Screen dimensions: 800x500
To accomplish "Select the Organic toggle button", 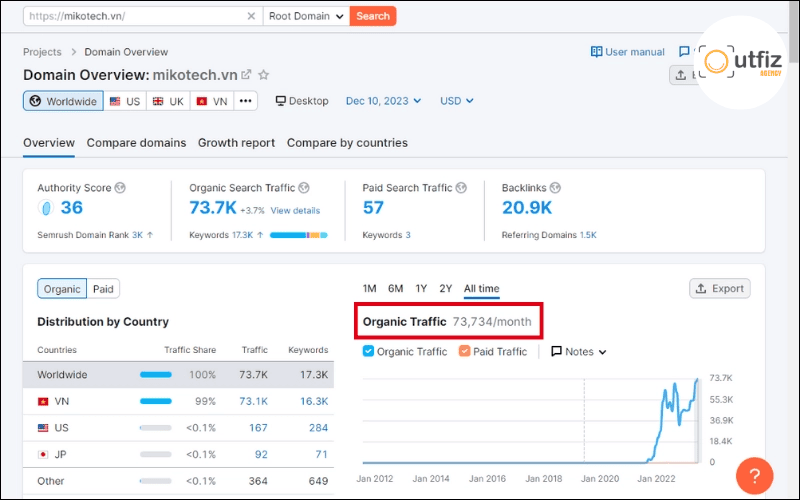I will click(62, 289).
